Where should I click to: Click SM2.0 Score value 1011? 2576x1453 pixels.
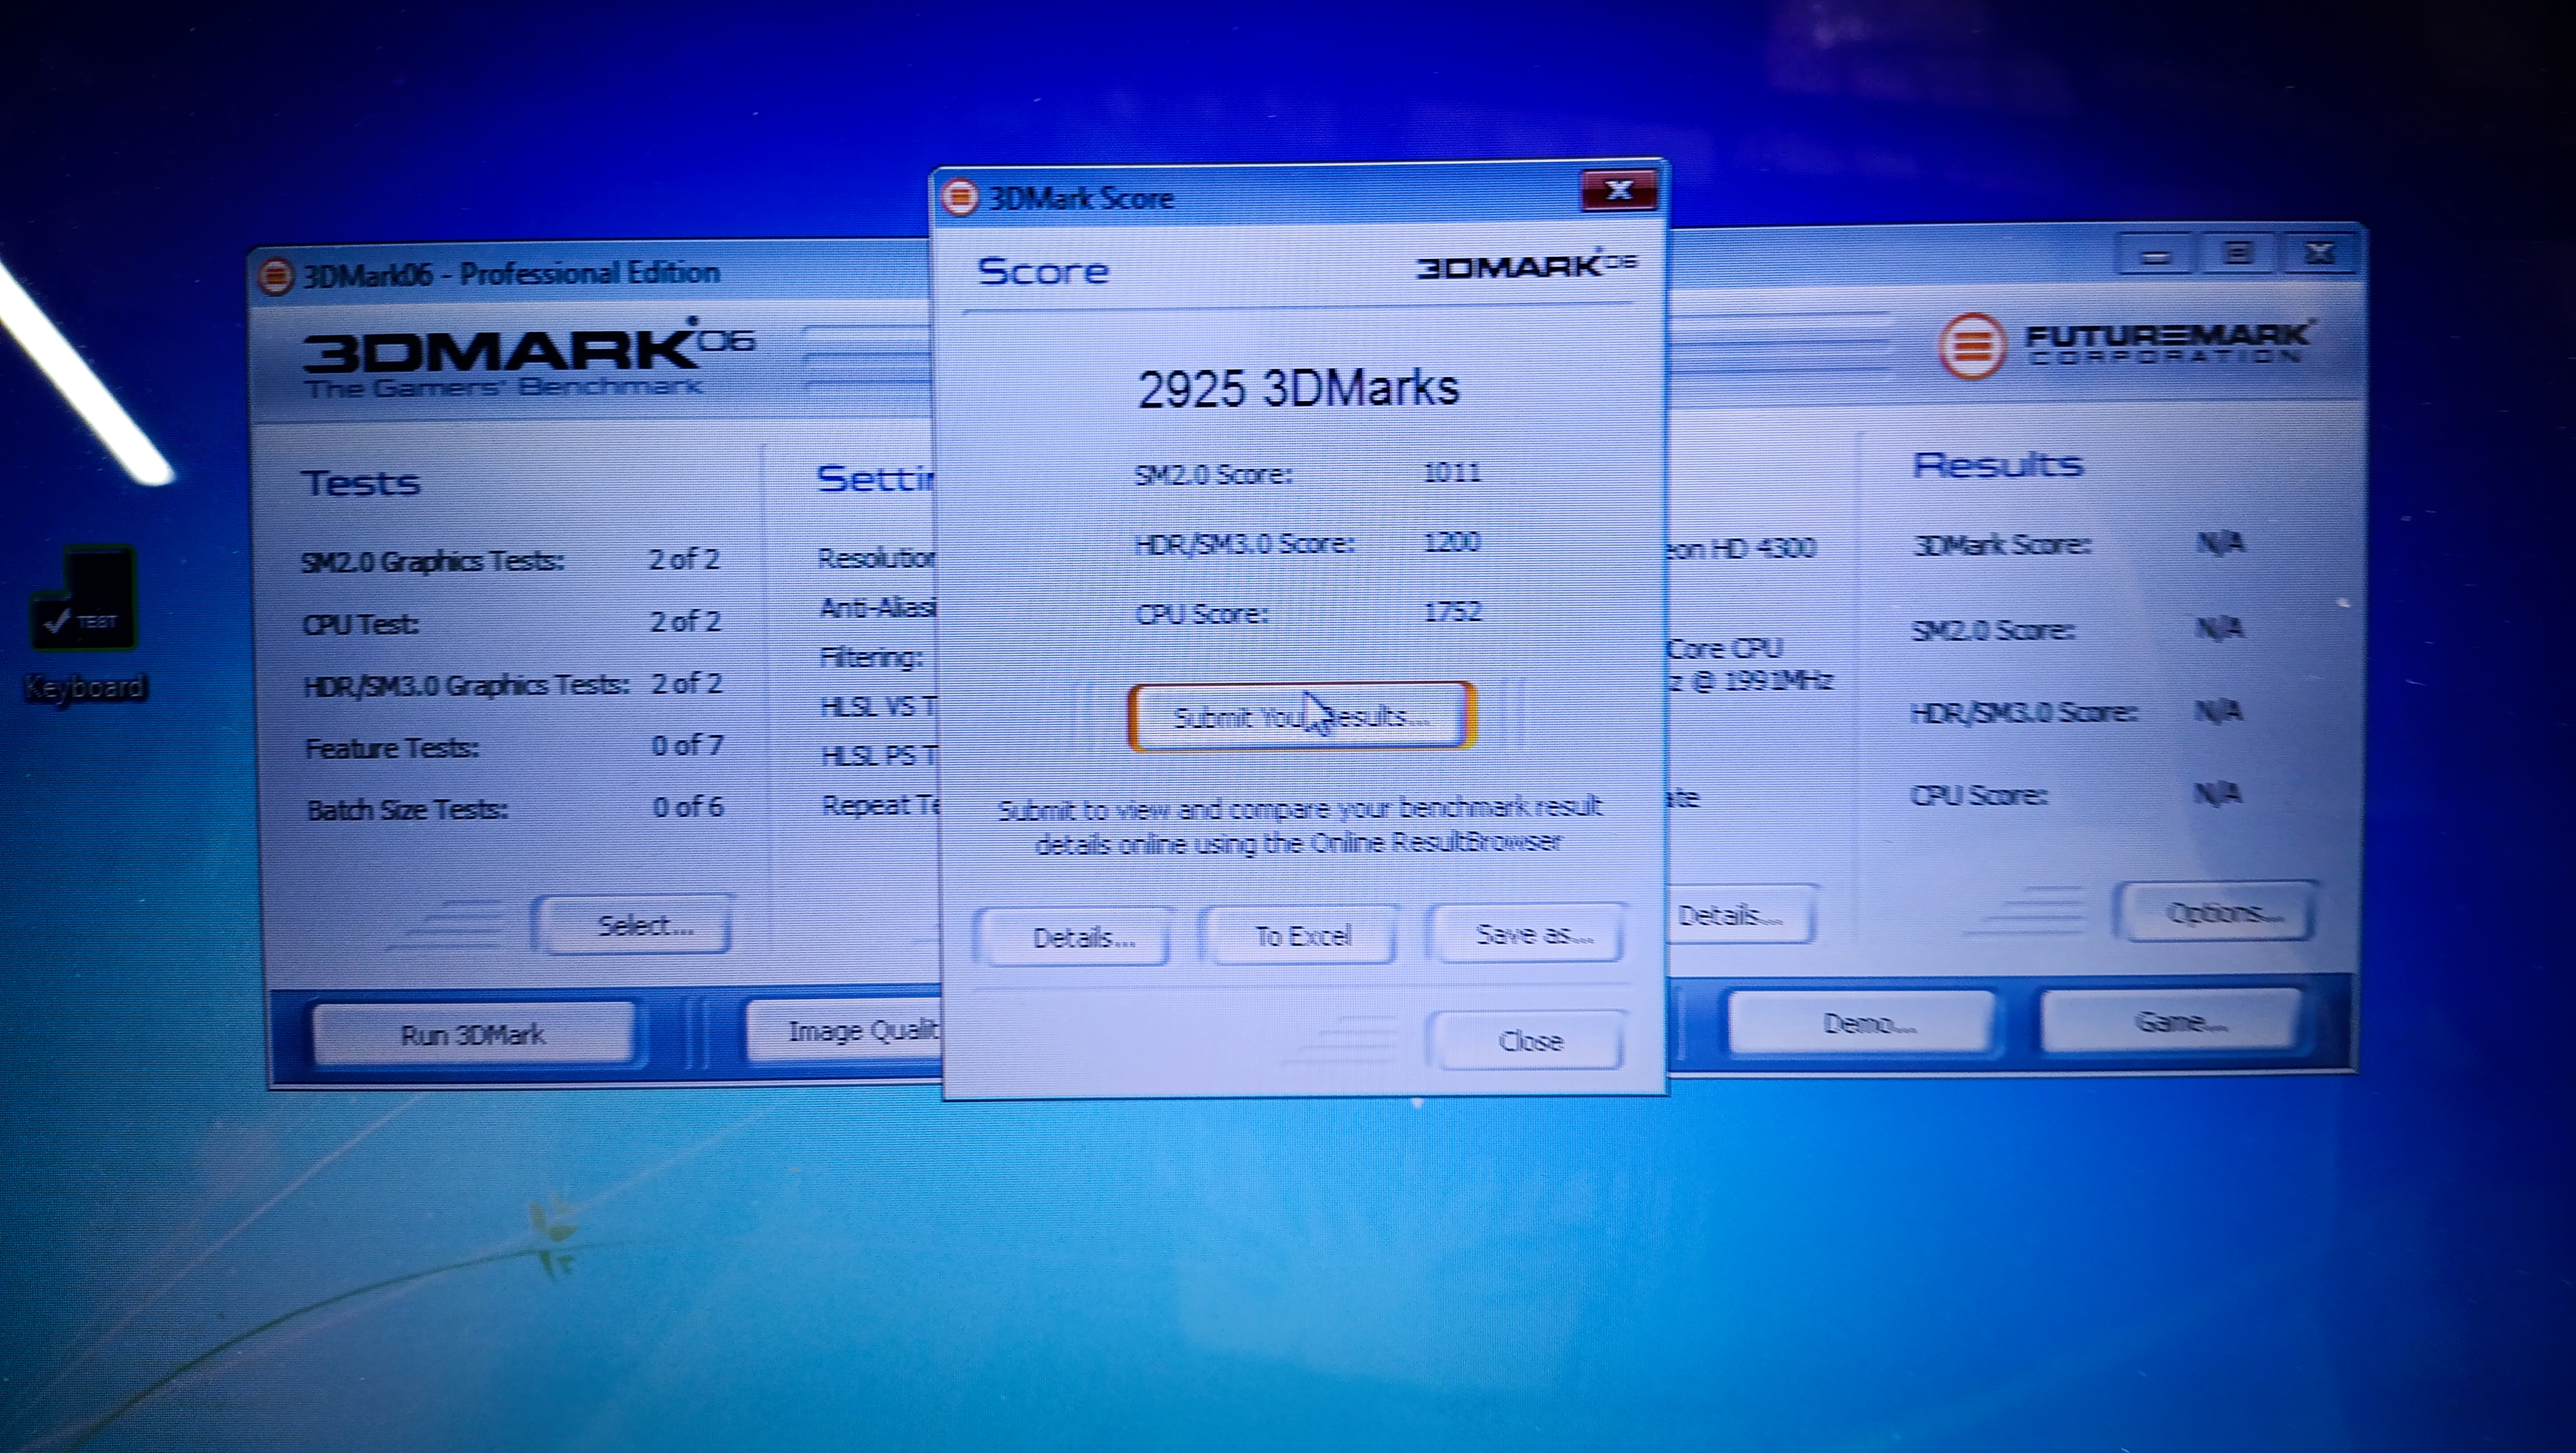click(x=1451, y=471)
